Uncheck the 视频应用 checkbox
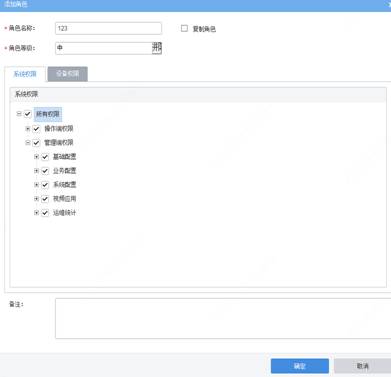391x377 pixels. 45,199
